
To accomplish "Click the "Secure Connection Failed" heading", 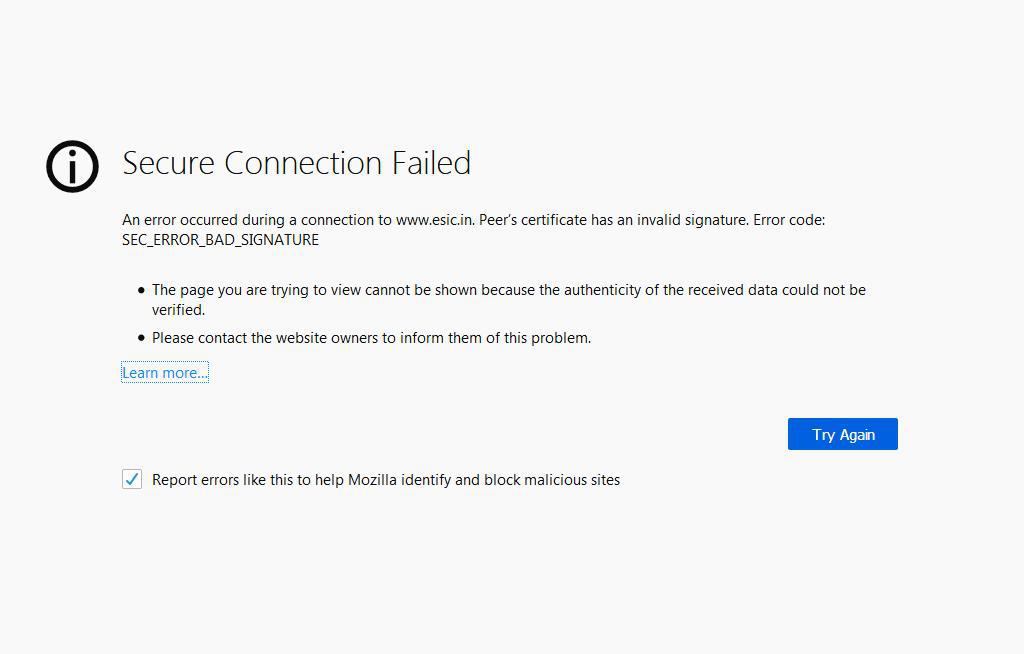I will (296, 163).
